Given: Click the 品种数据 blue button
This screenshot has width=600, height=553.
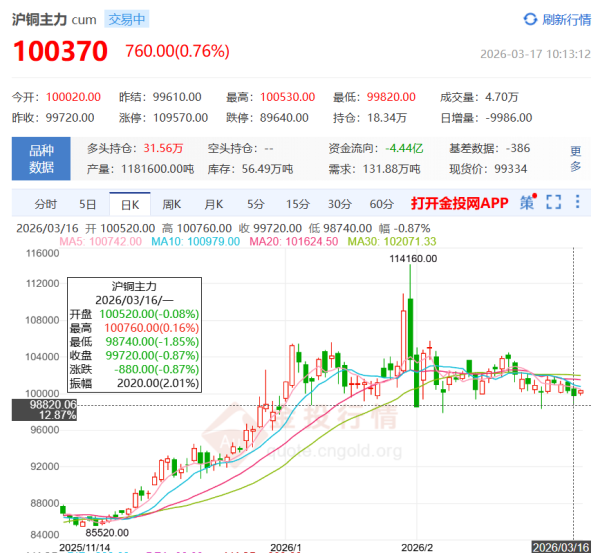Looking at the screenshot, I should click(x=41, y=158).
